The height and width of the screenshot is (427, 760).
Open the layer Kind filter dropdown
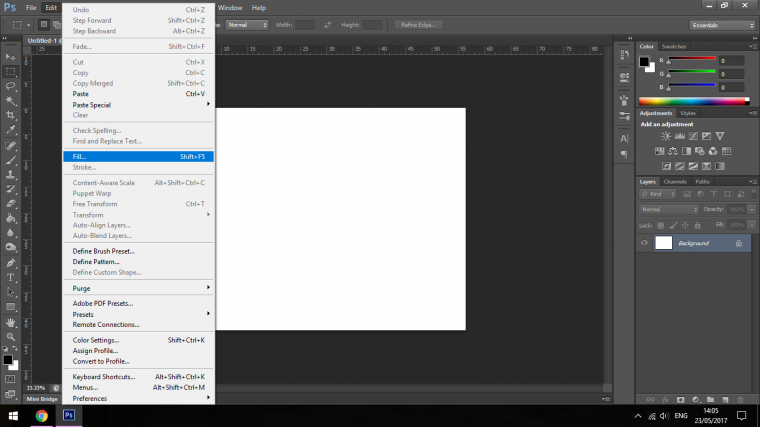658,194
